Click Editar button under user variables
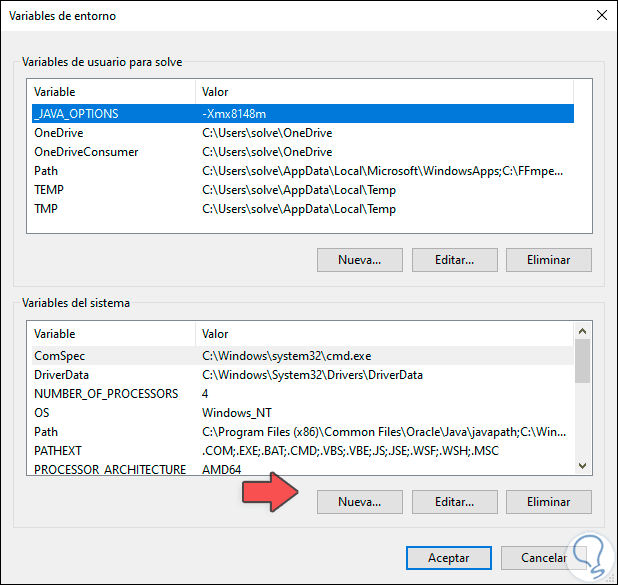Image resolution: width=618 pixels, height=585 pixels. [454, 260]
